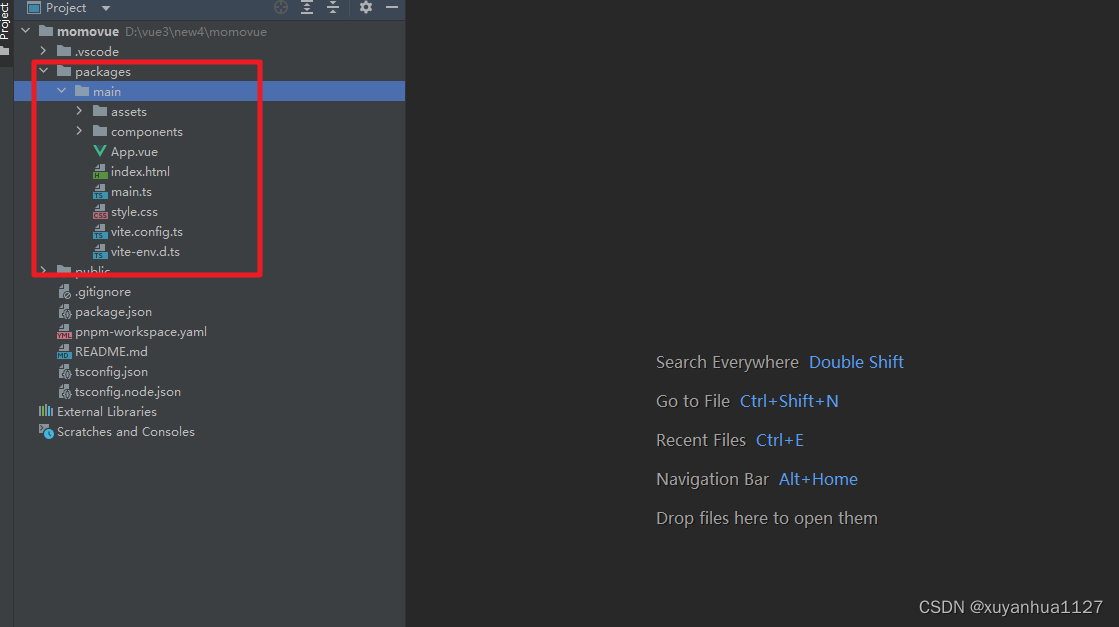
Task: Click the Project tab on the left edge
Action: coord(7,25)
